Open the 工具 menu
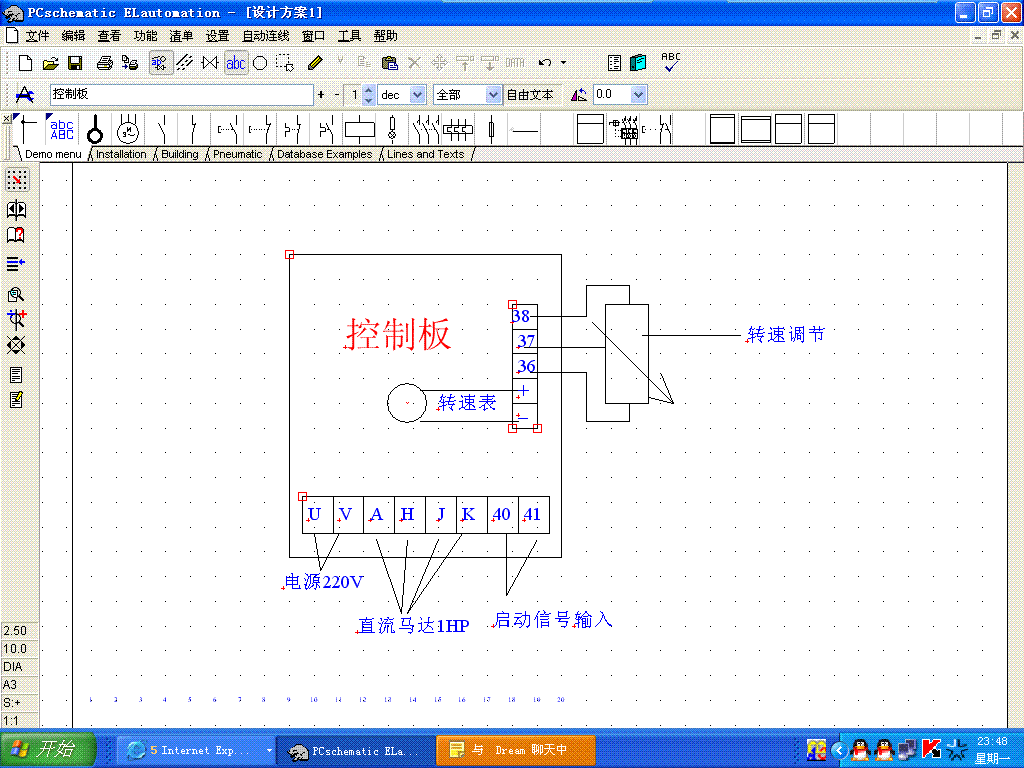This screenshot has width=1024, height=768. pos(349,36)
